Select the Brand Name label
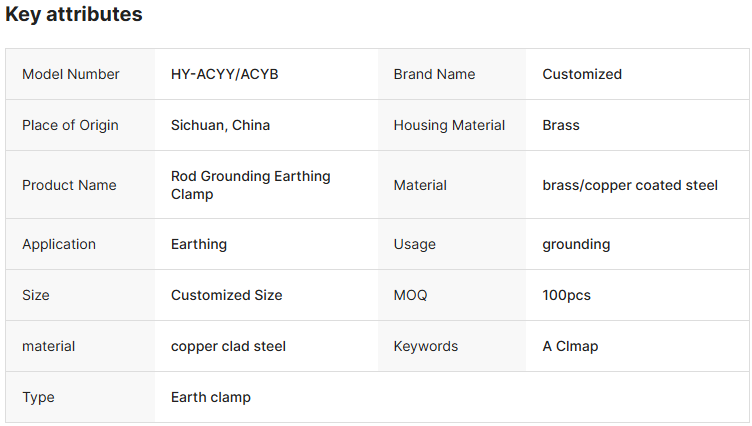 point(434,74)
